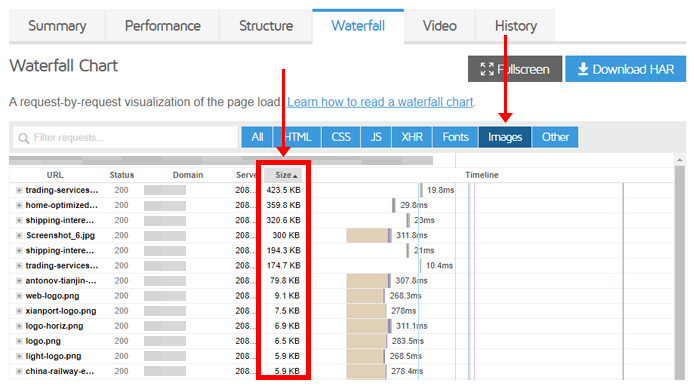Click the magnifier icon in filter box

(x=24, y=138)
